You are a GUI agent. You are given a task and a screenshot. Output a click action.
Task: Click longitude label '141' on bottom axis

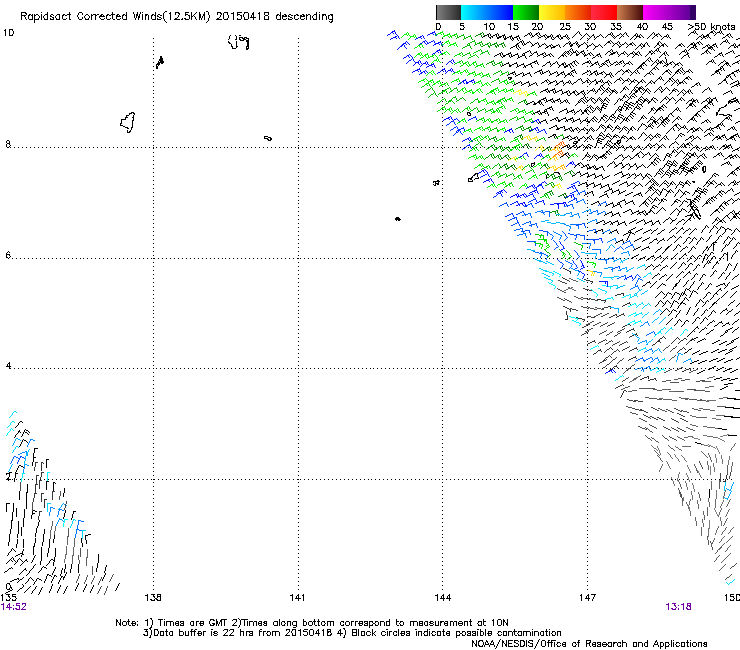coord(297,598)
